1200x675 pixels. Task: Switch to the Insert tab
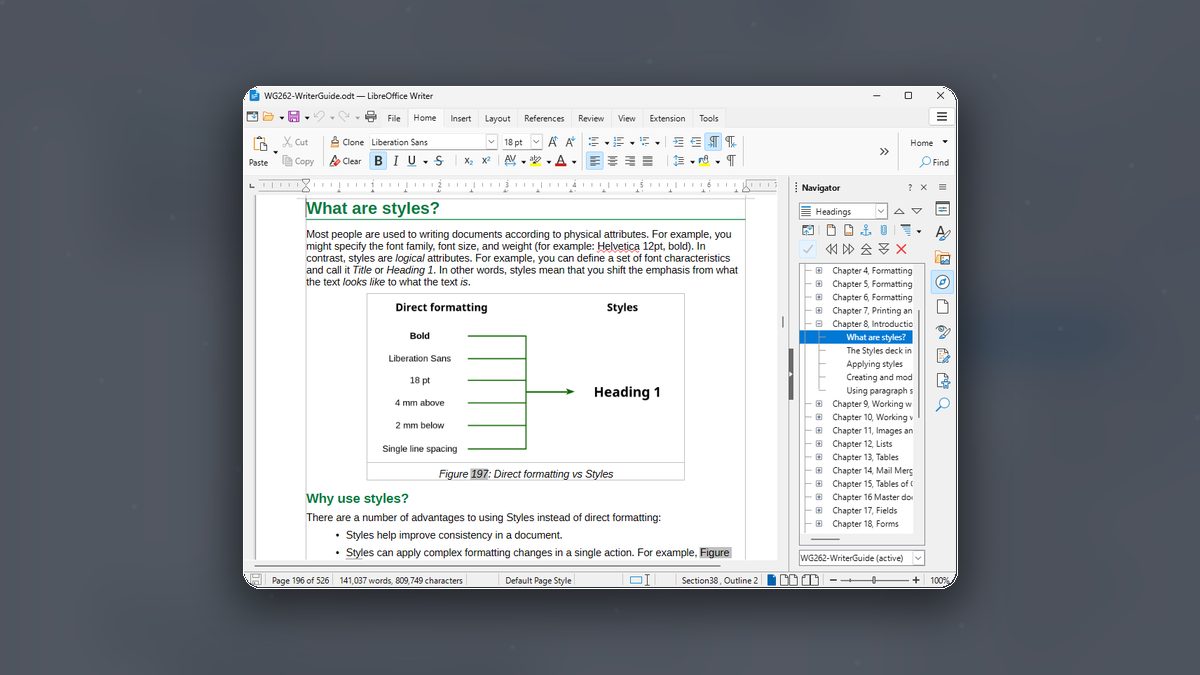(x=461, y=118)
